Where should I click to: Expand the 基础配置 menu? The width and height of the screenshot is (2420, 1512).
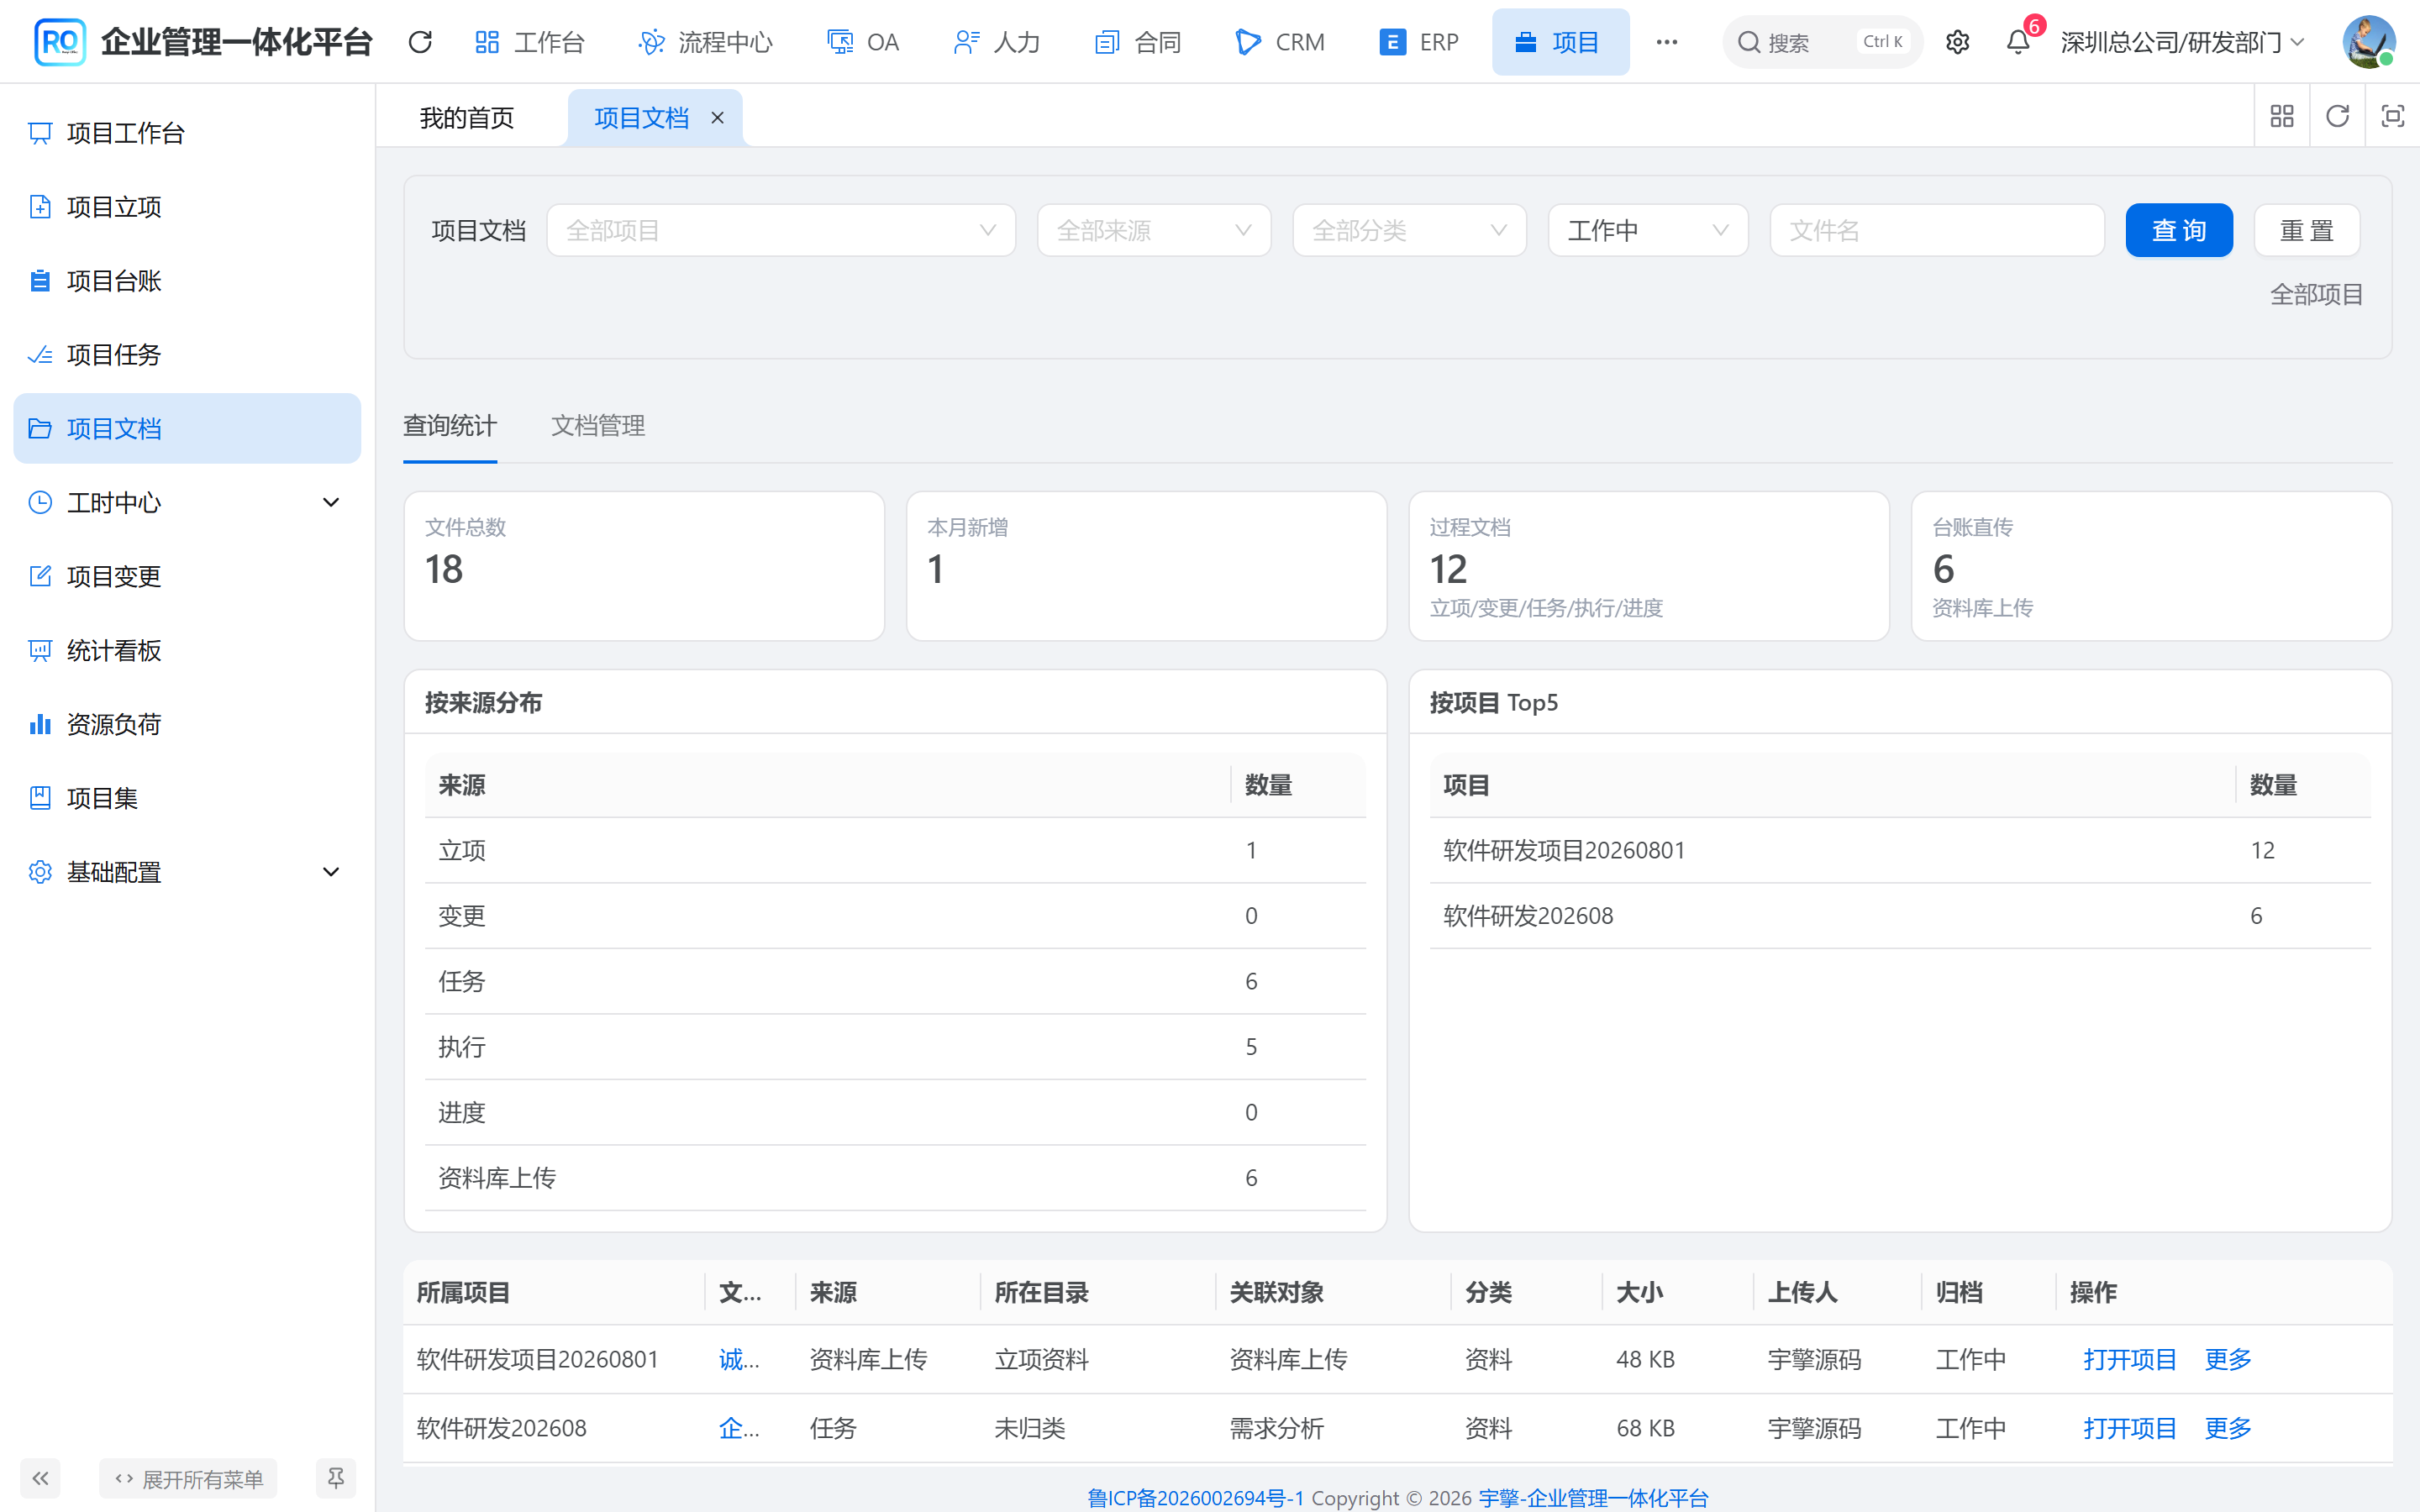coord(187,873)
